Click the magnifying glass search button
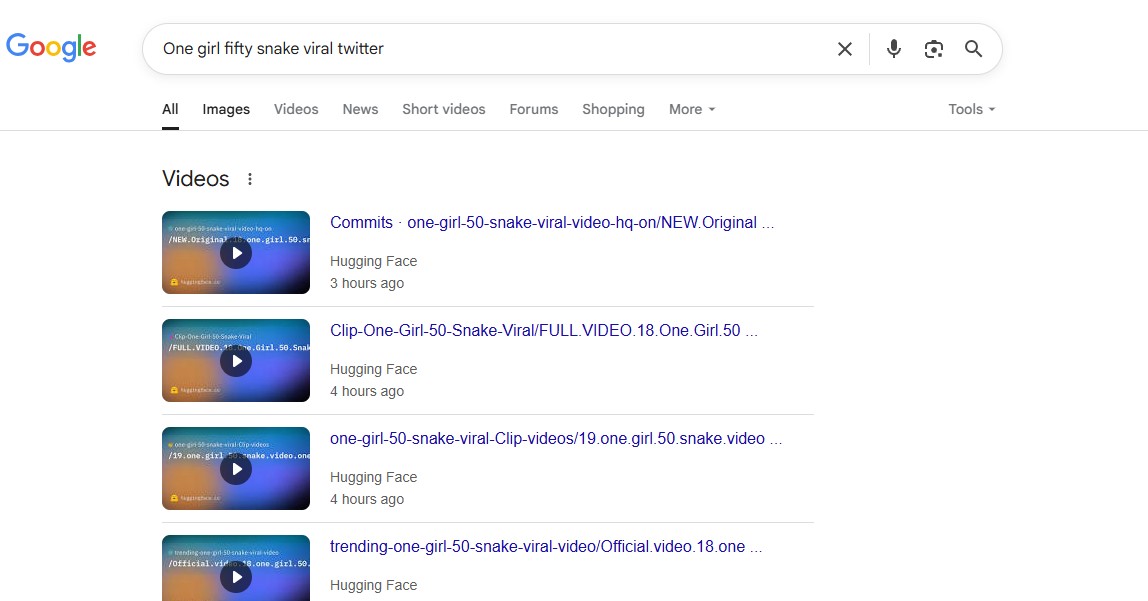1148x601 pixels. click(973, 49)
